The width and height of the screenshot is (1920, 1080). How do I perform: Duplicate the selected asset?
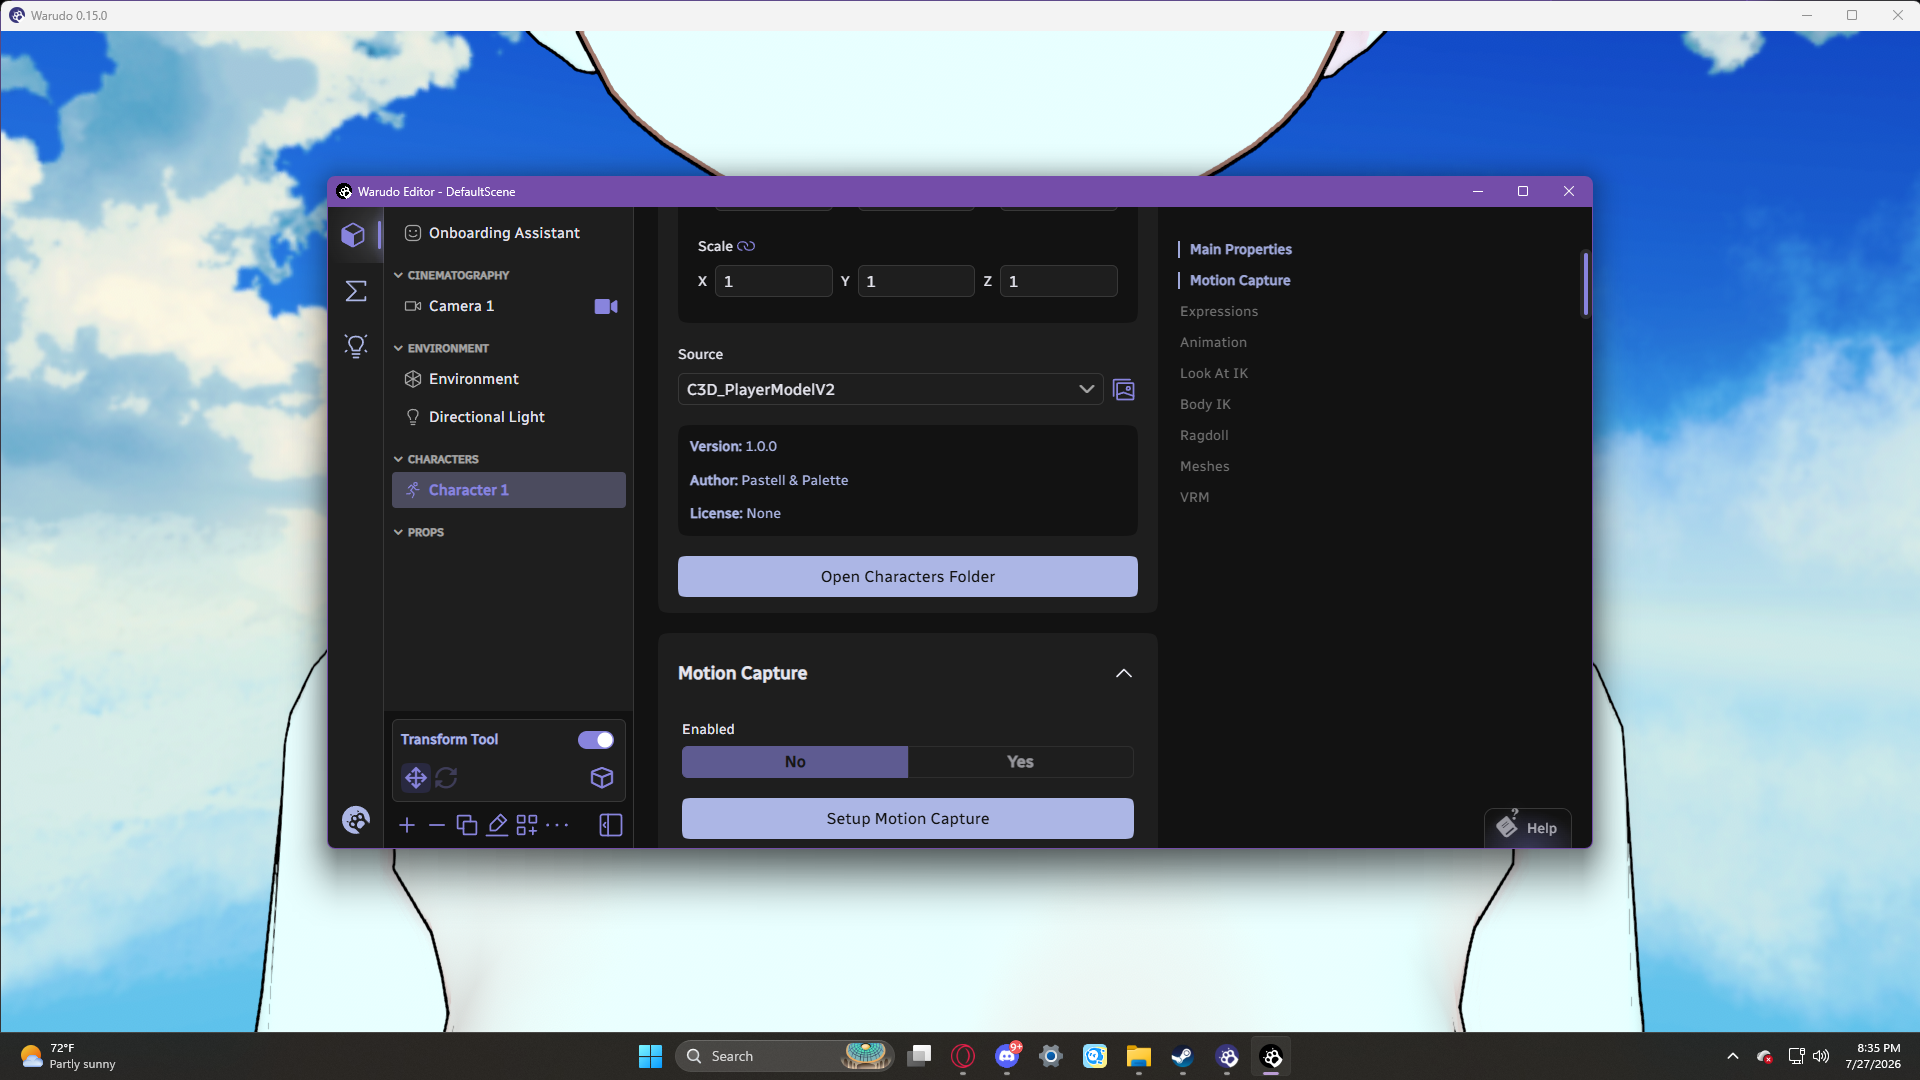point(467,825)
